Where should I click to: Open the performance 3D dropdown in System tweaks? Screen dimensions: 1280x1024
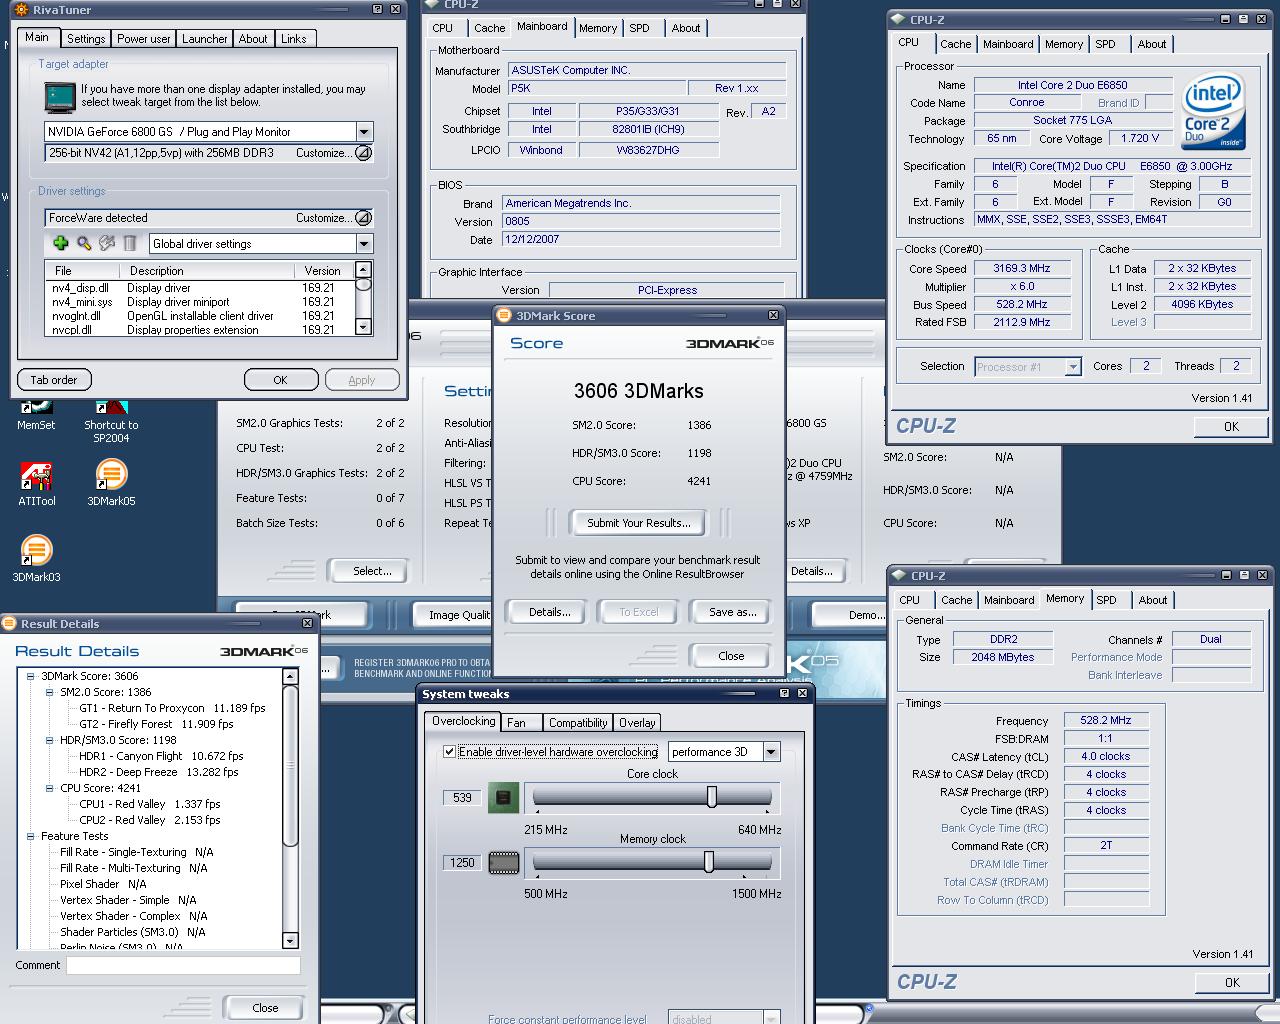[x=771, y=752]
